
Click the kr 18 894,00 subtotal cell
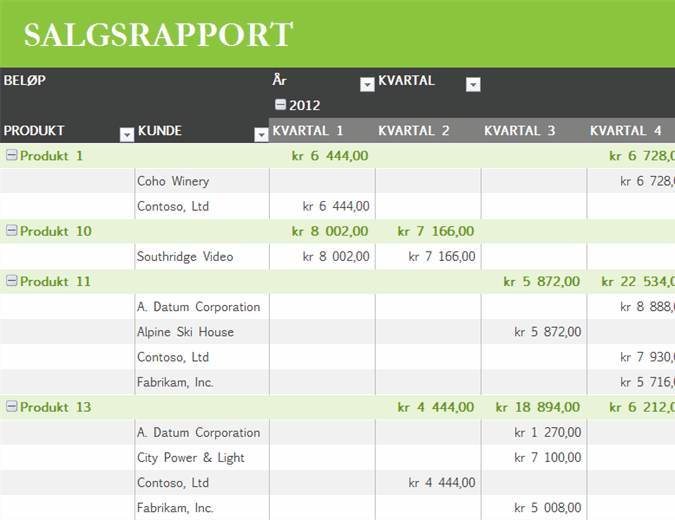click(537, 407)
